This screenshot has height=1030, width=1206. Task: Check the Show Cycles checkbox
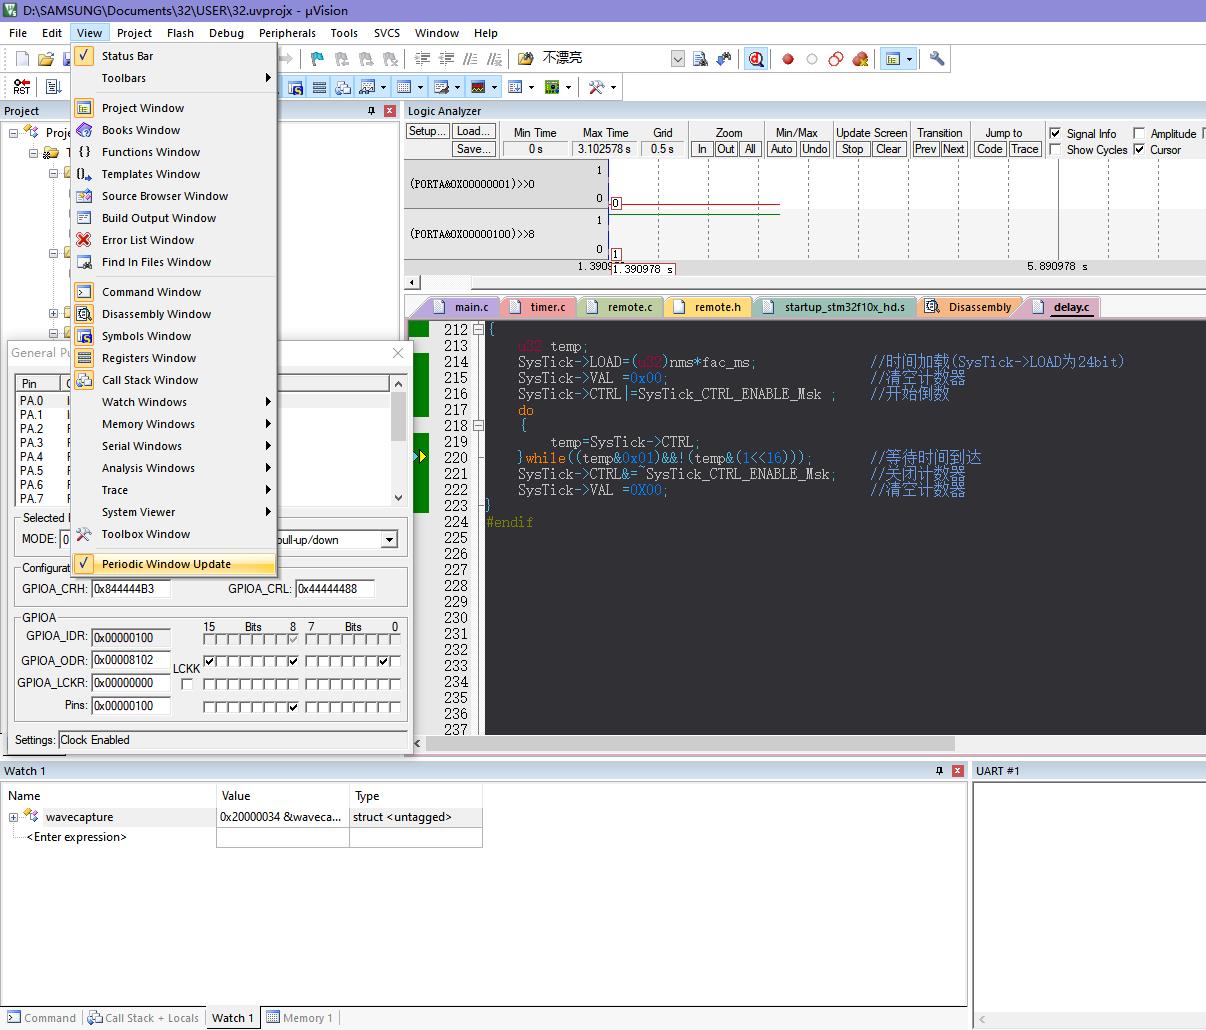point(1055,149)
